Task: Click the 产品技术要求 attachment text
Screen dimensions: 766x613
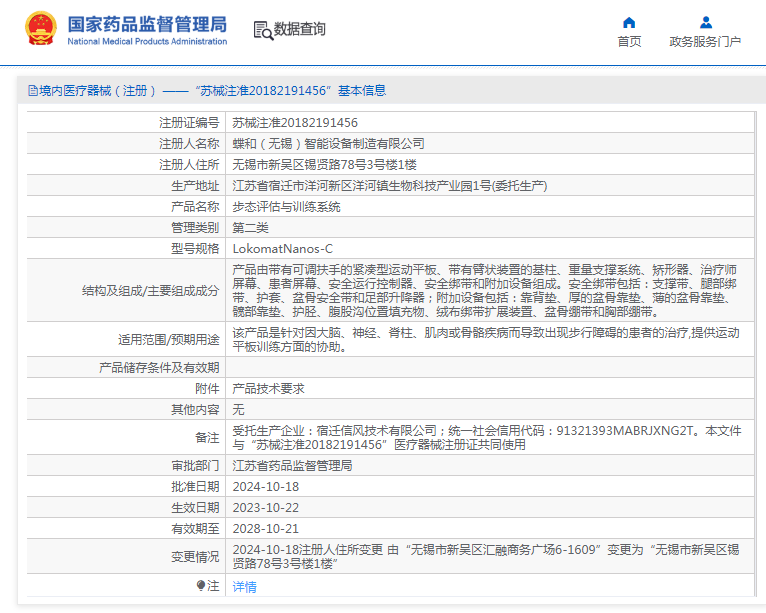Action: (268, 388)
